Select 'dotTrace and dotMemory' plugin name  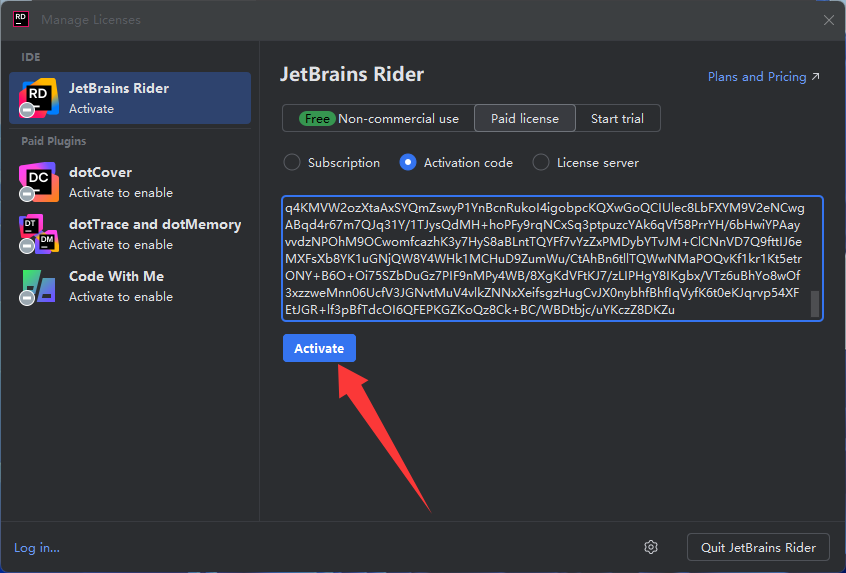coord(155,224)
